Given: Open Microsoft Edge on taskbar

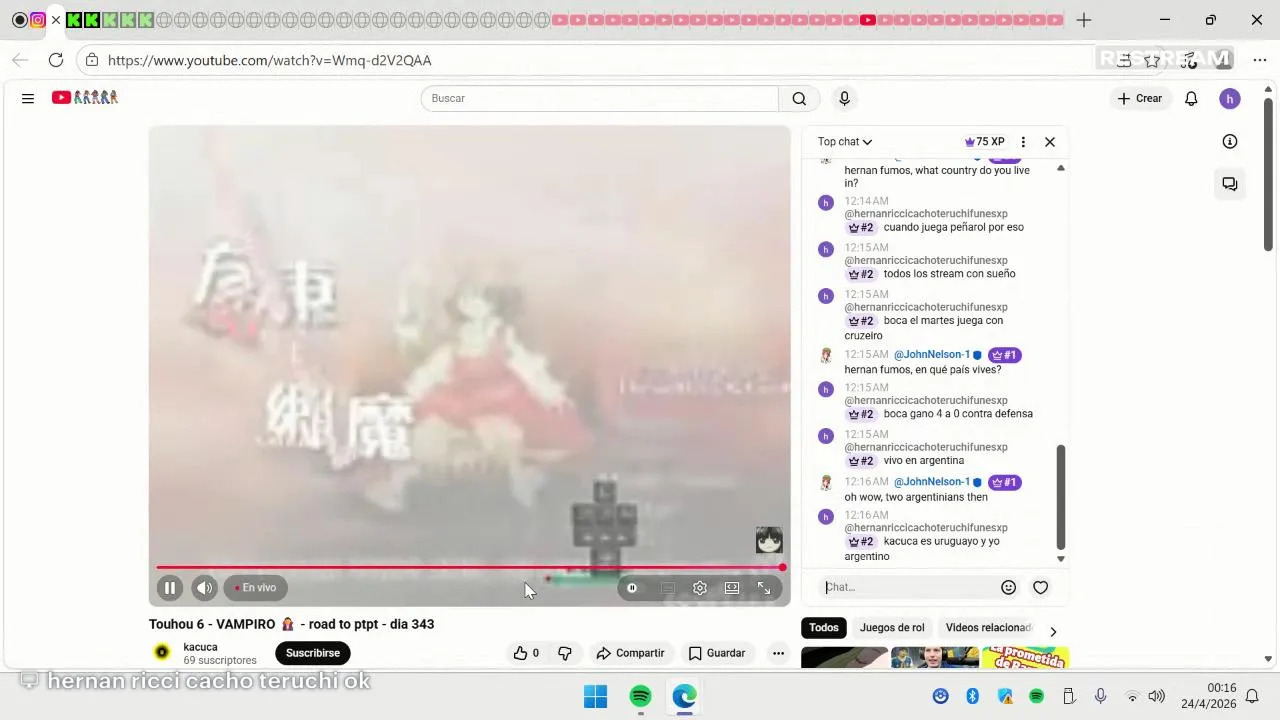Looking at the screenshot, I should pyautogui.click(x=684, y=696).
